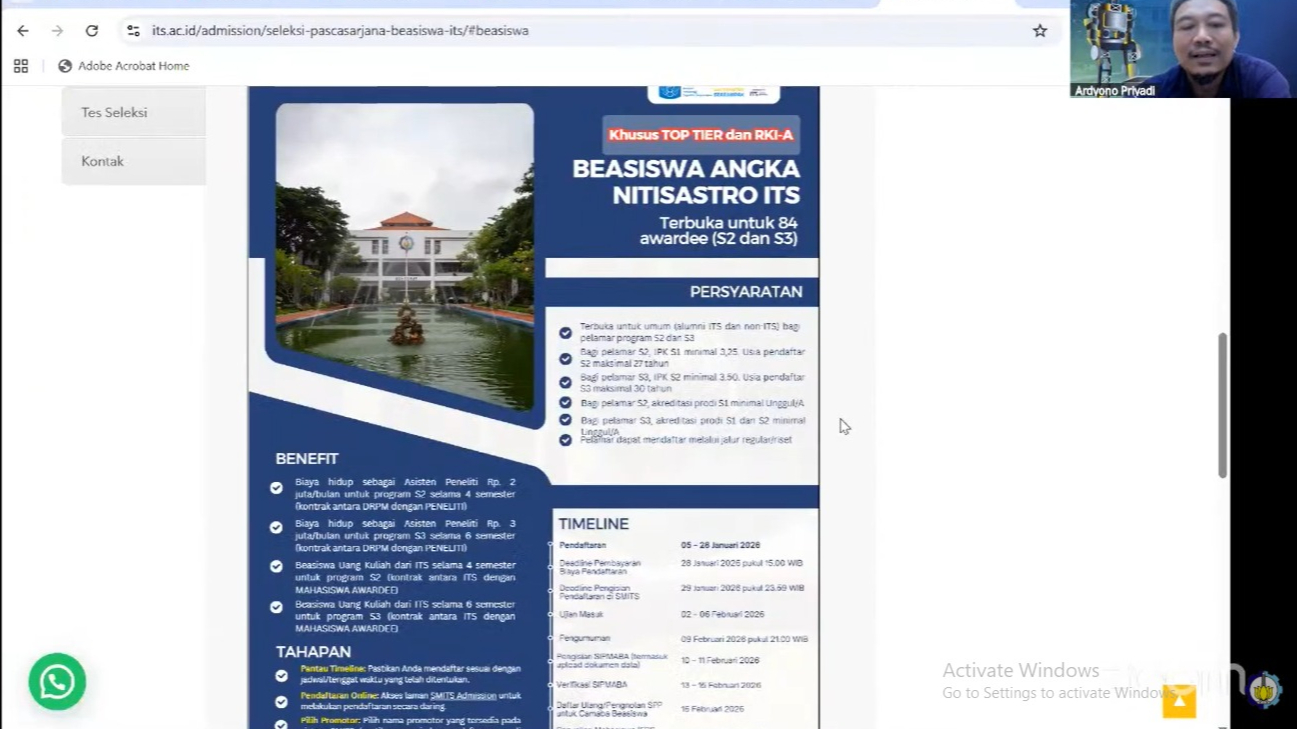Click the browser back arrow
This screenshot has width=1297, height=729.
pos(23,31)
